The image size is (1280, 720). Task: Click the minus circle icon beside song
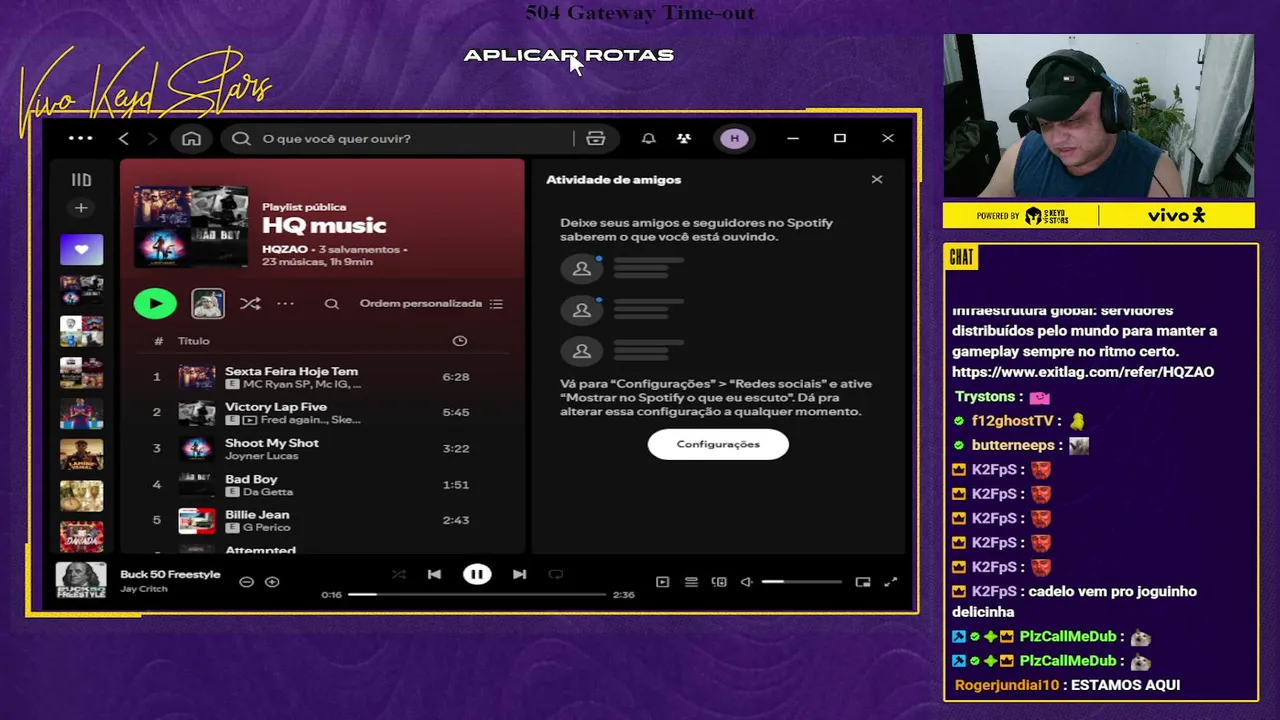coord(246,582)
